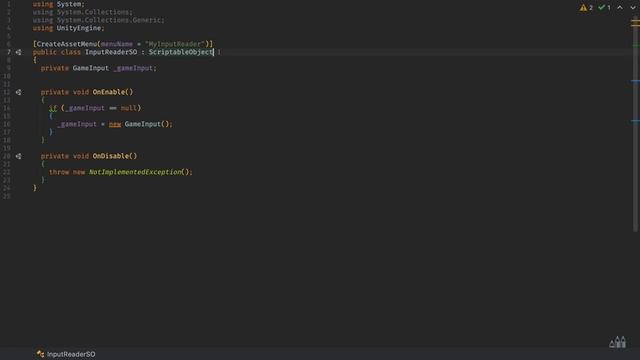Click line number 7 in the gutter
Screen dimensions: 640x360
pyautogui.click(x=9, y=52)
